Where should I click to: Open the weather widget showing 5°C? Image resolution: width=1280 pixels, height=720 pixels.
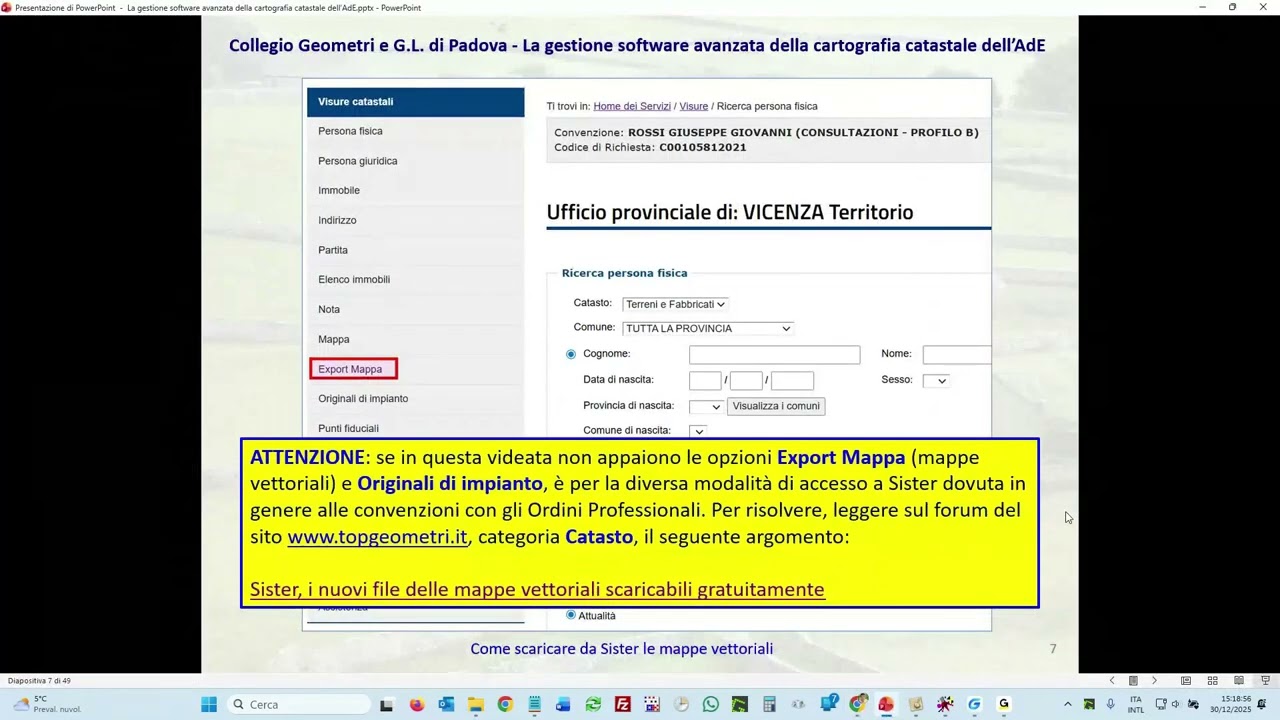46,704
